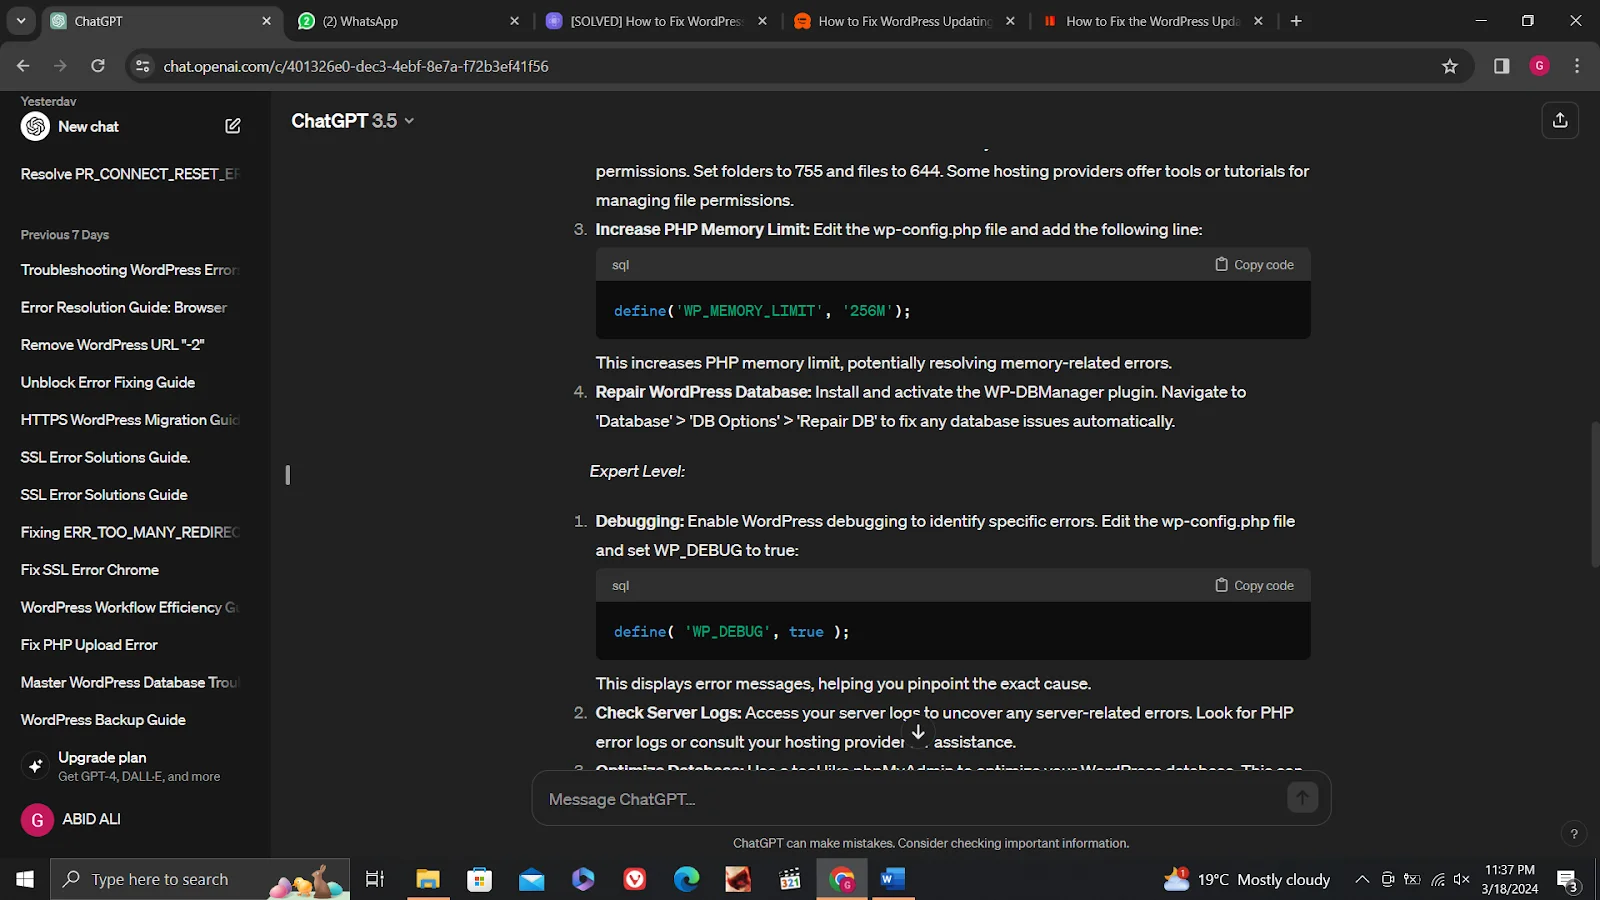Viewport: 1600px width, 900px height.
Task: Copy code for the WP_DEBUG snippet
Action: 1254,586
